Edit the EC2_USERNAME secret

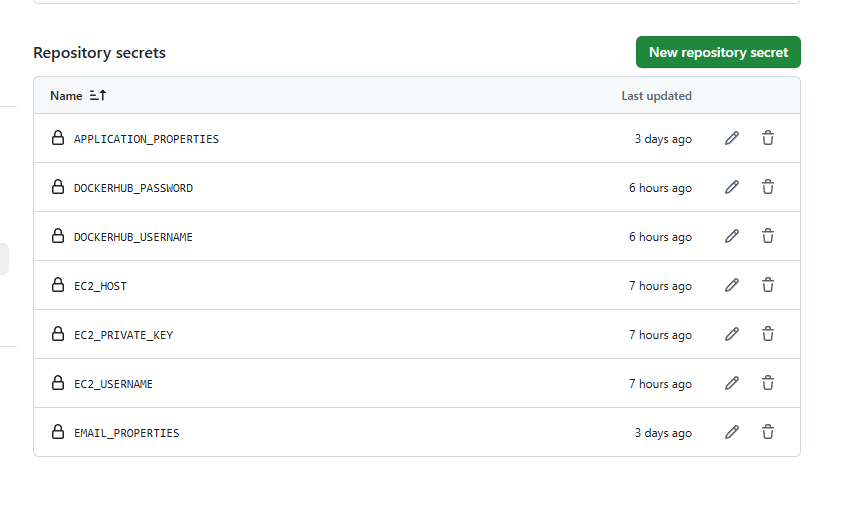coord(732,383)
